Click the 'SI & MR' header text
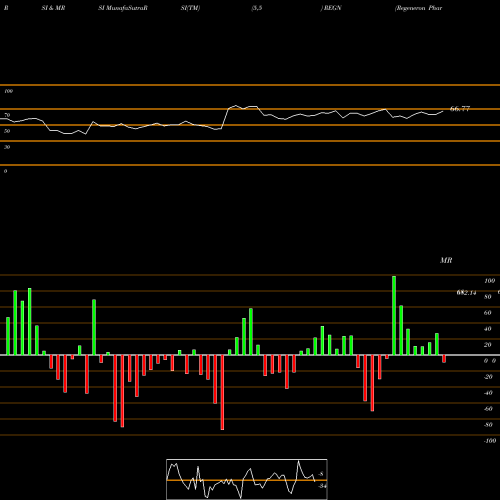The width and height of the screenshot is (500, 500). pyautogui.click(x=53, y=8)
